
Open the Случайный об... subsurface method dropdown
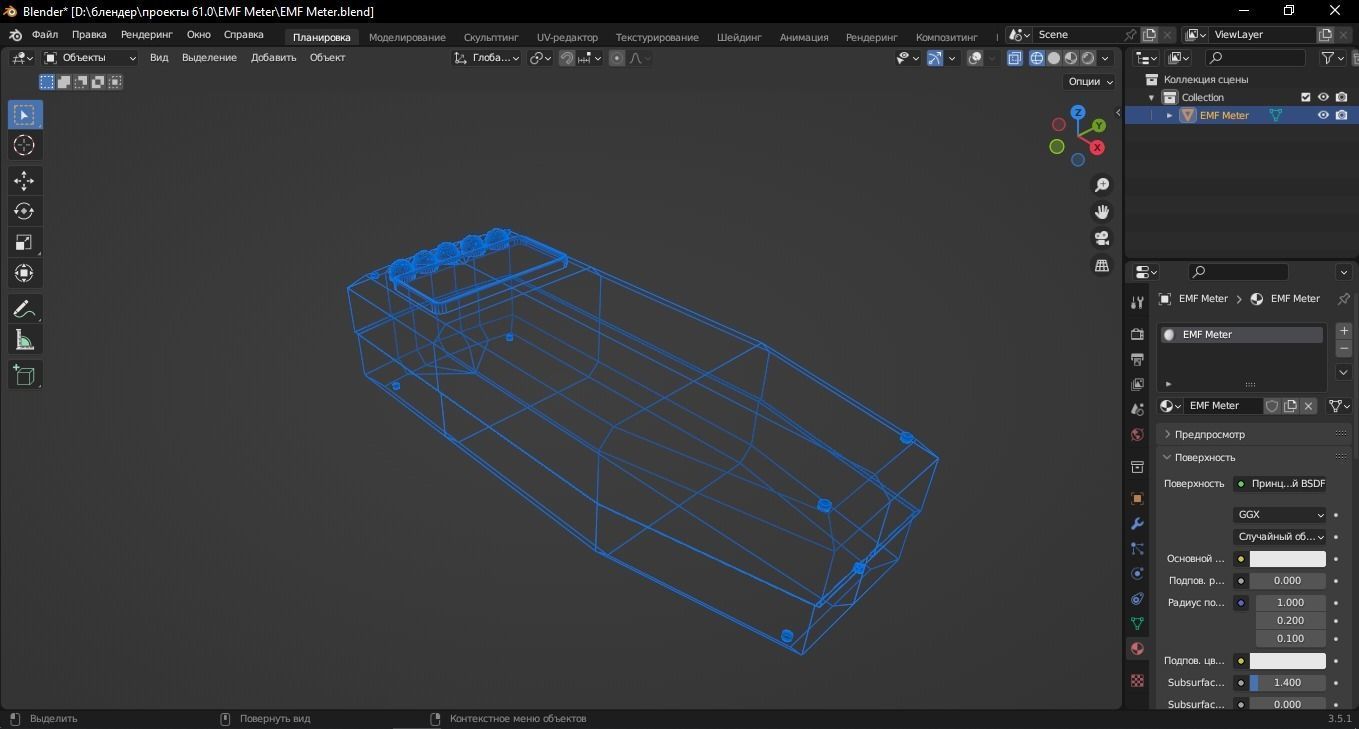click(x=1280, y=537)
